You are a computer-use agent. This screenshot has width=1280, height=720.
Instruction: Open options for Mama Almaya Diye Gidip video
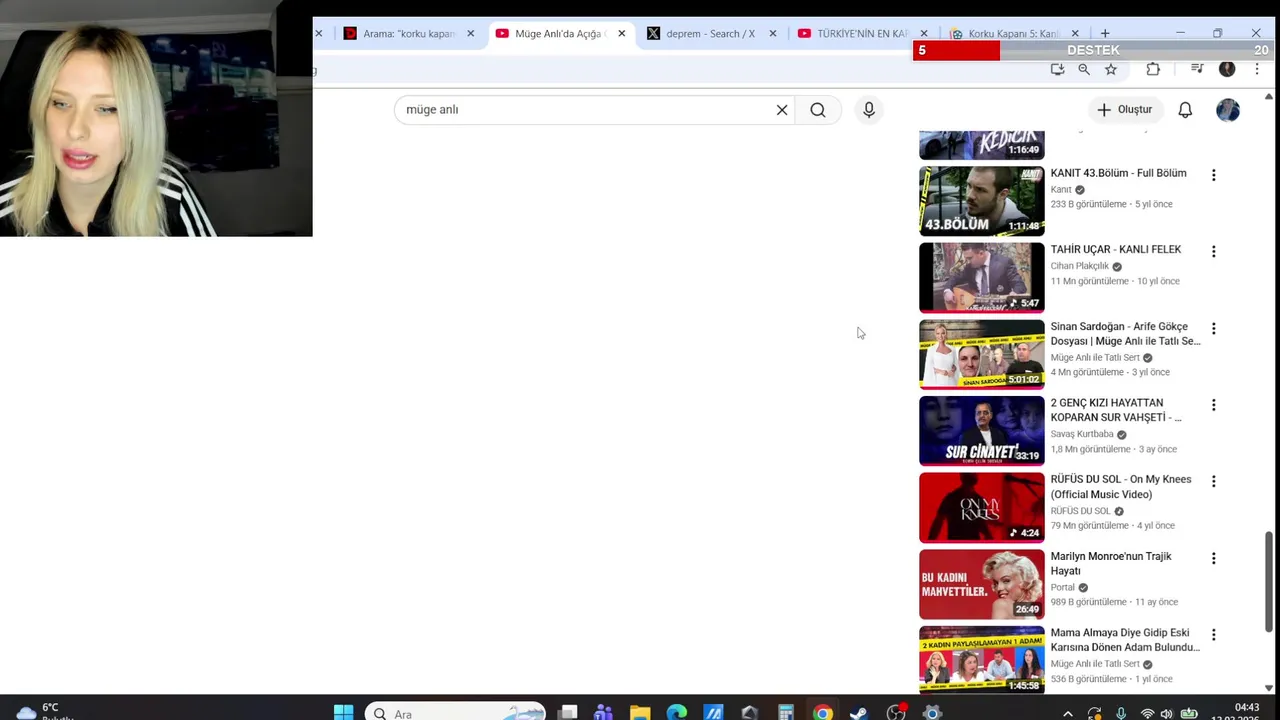coord(1213,635)
